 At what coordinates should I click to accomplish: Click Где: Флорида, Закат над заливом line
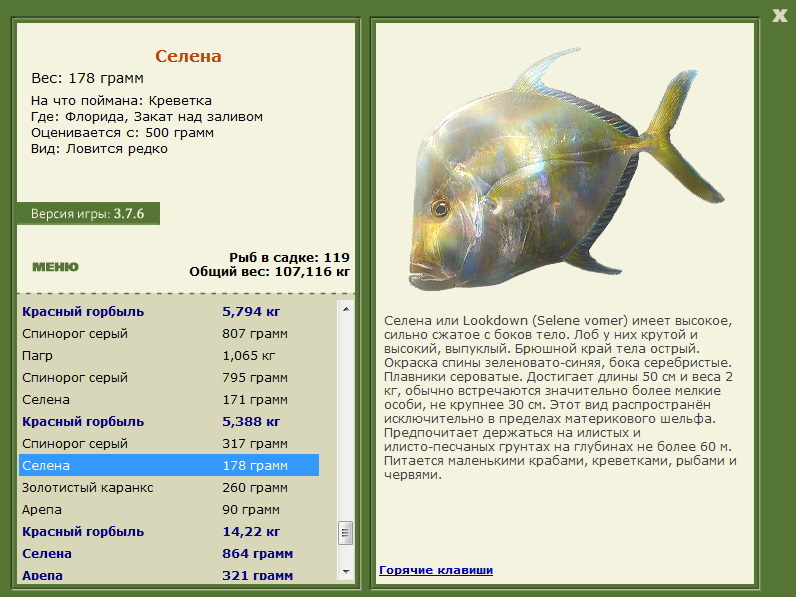tap(147, 117)
